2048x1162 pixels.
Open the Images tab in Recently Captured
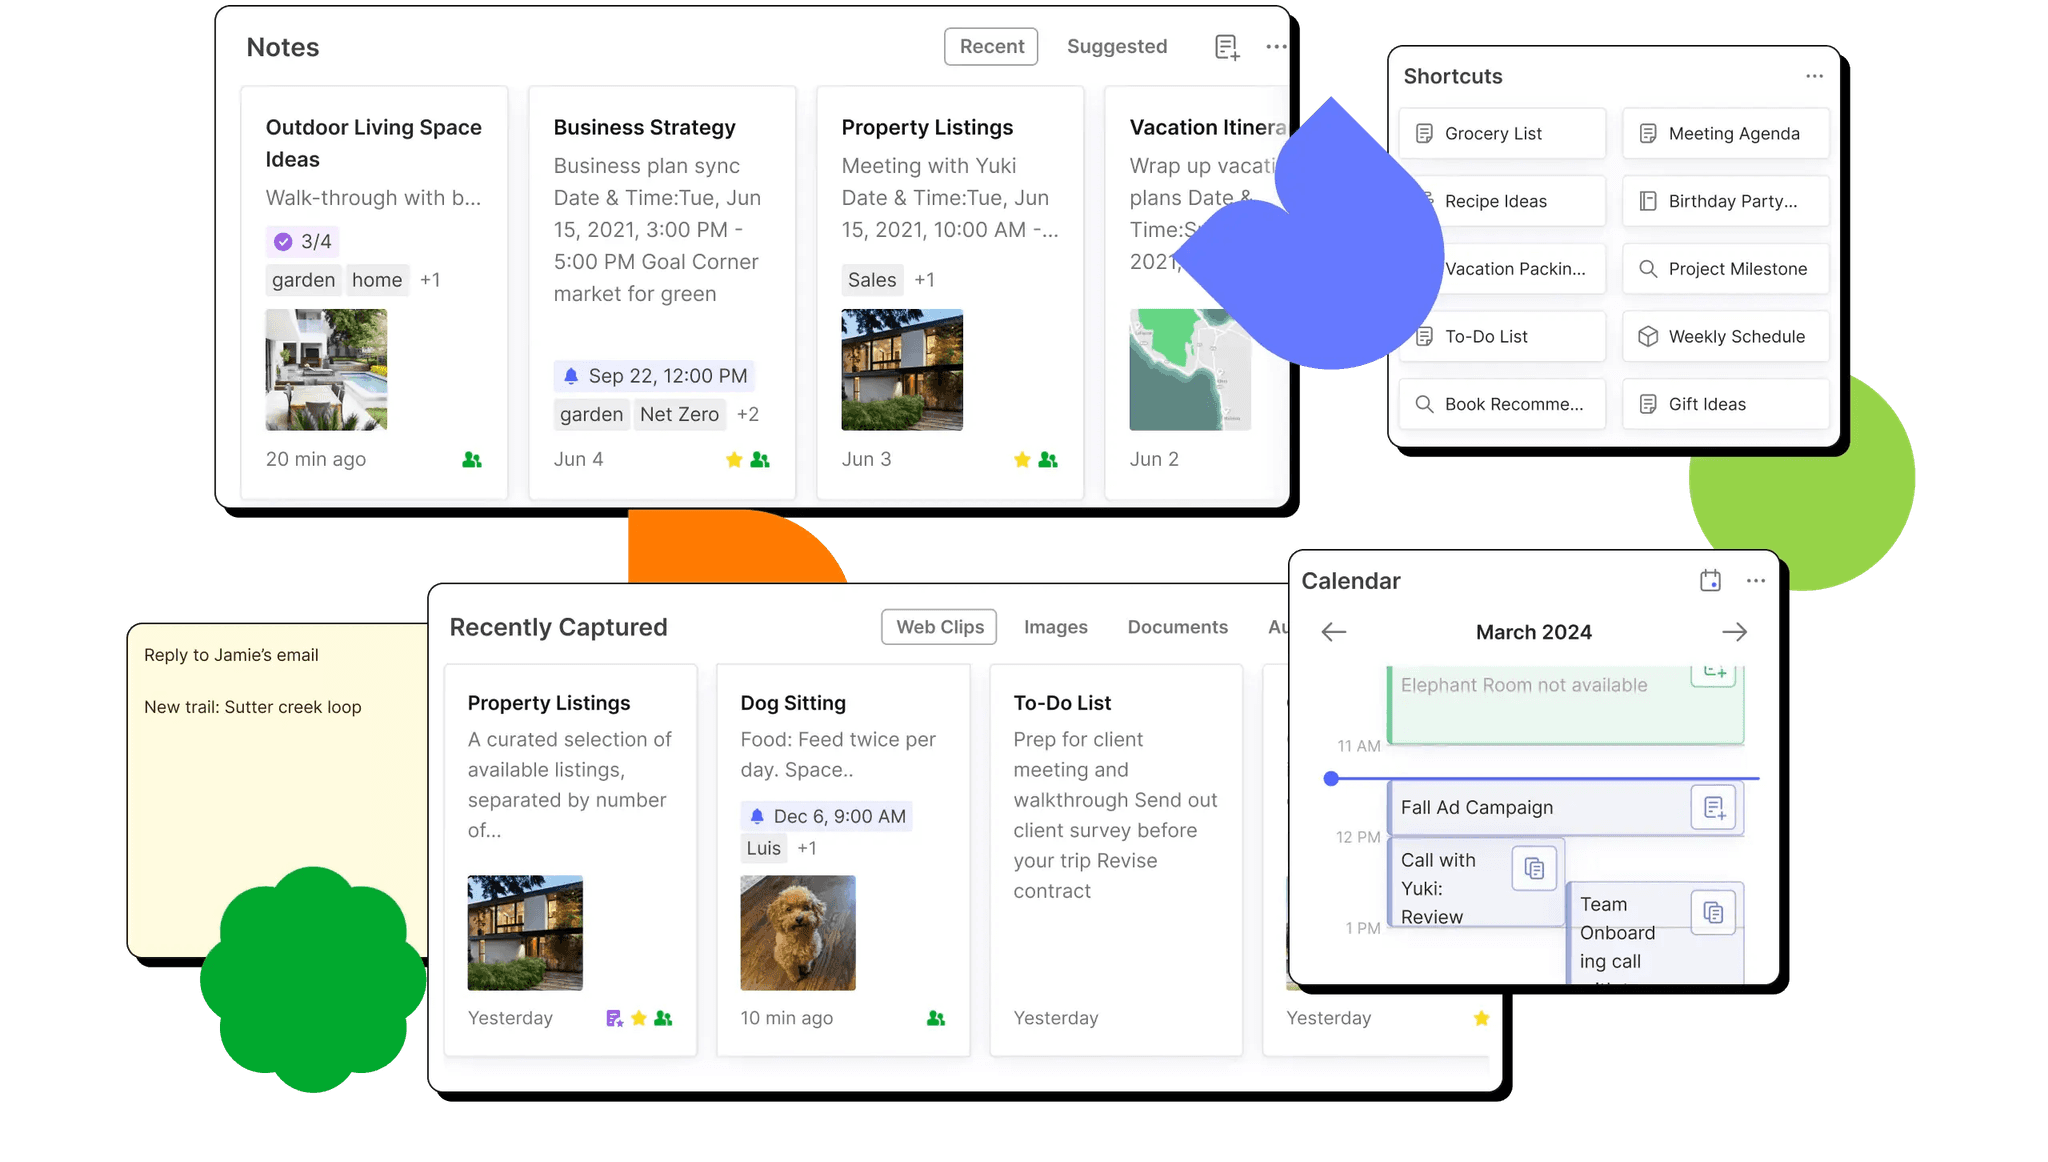(x=1055, y=627)
